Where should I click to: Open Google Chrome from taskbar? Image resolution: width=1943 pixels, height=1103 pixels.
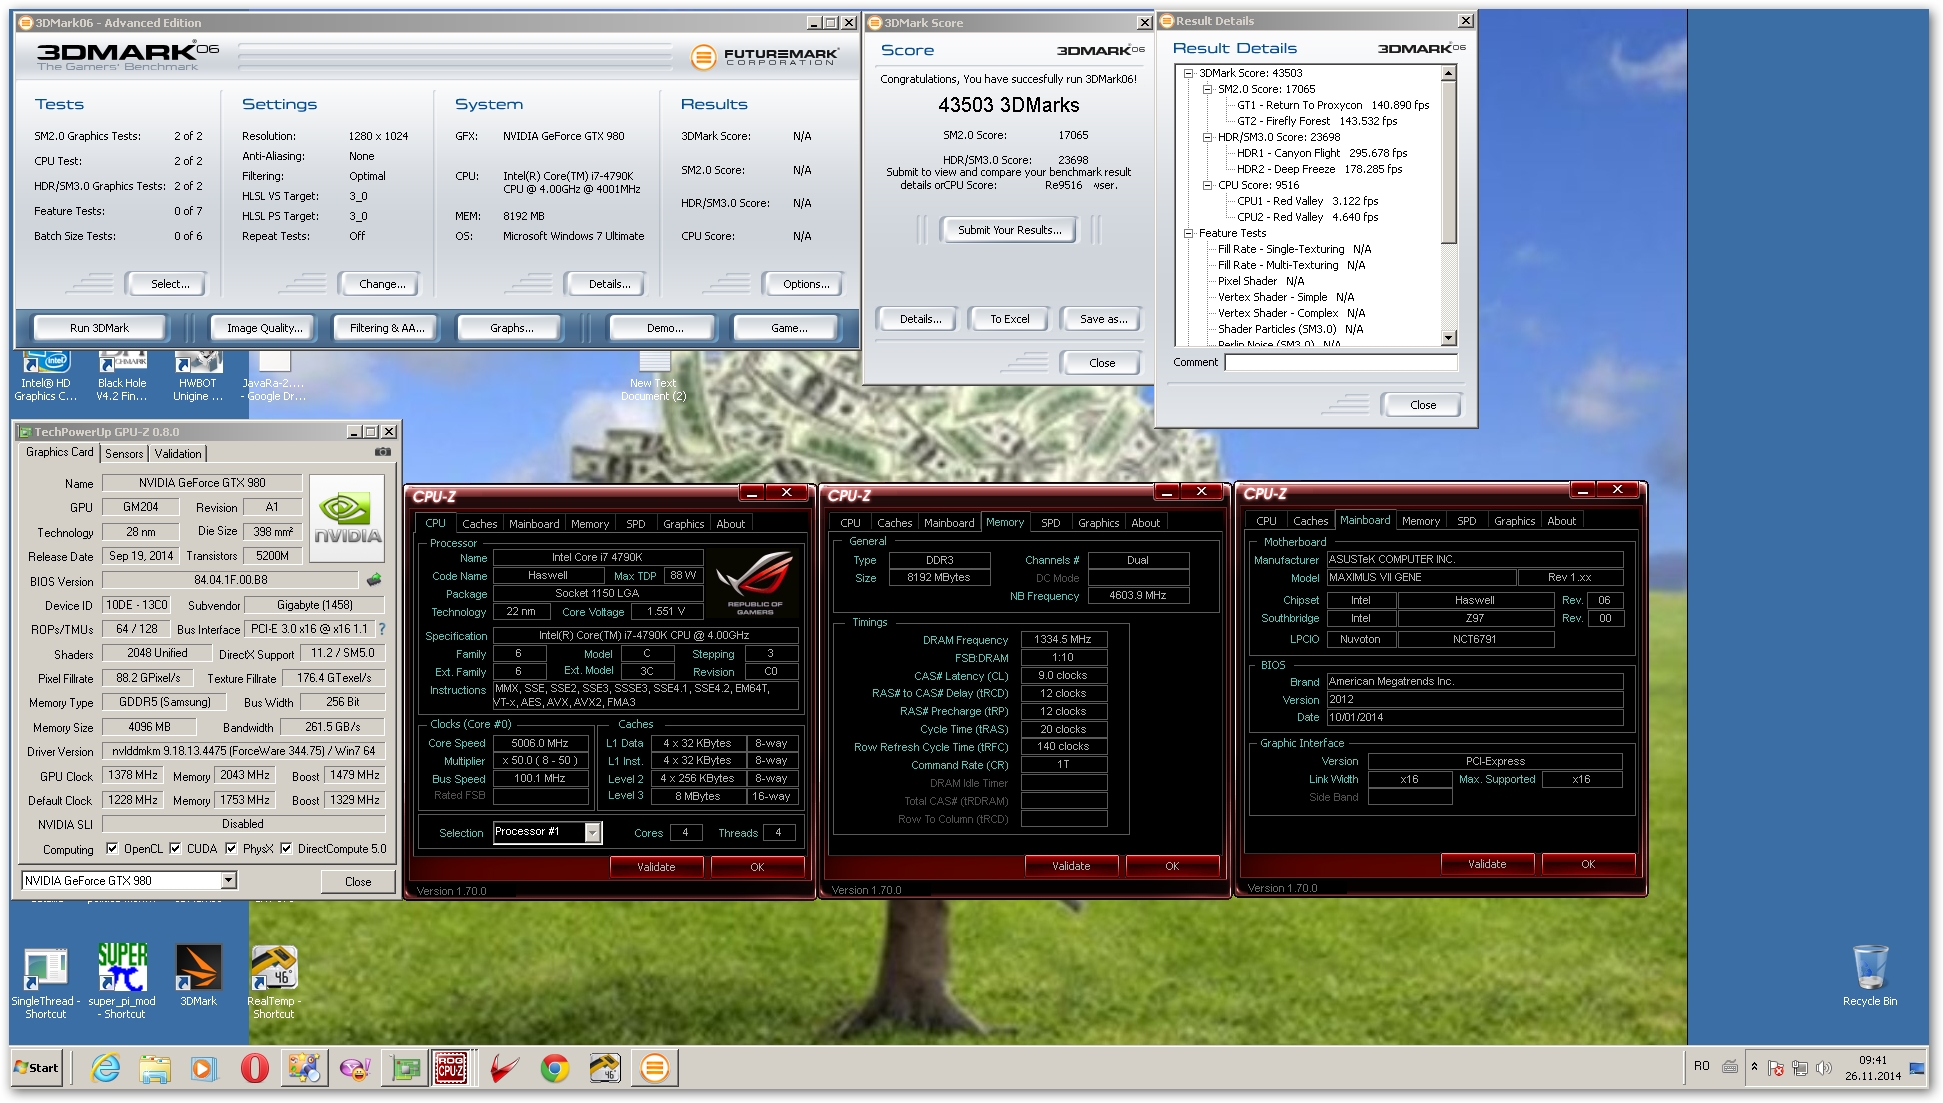[x=554, y=1068]
